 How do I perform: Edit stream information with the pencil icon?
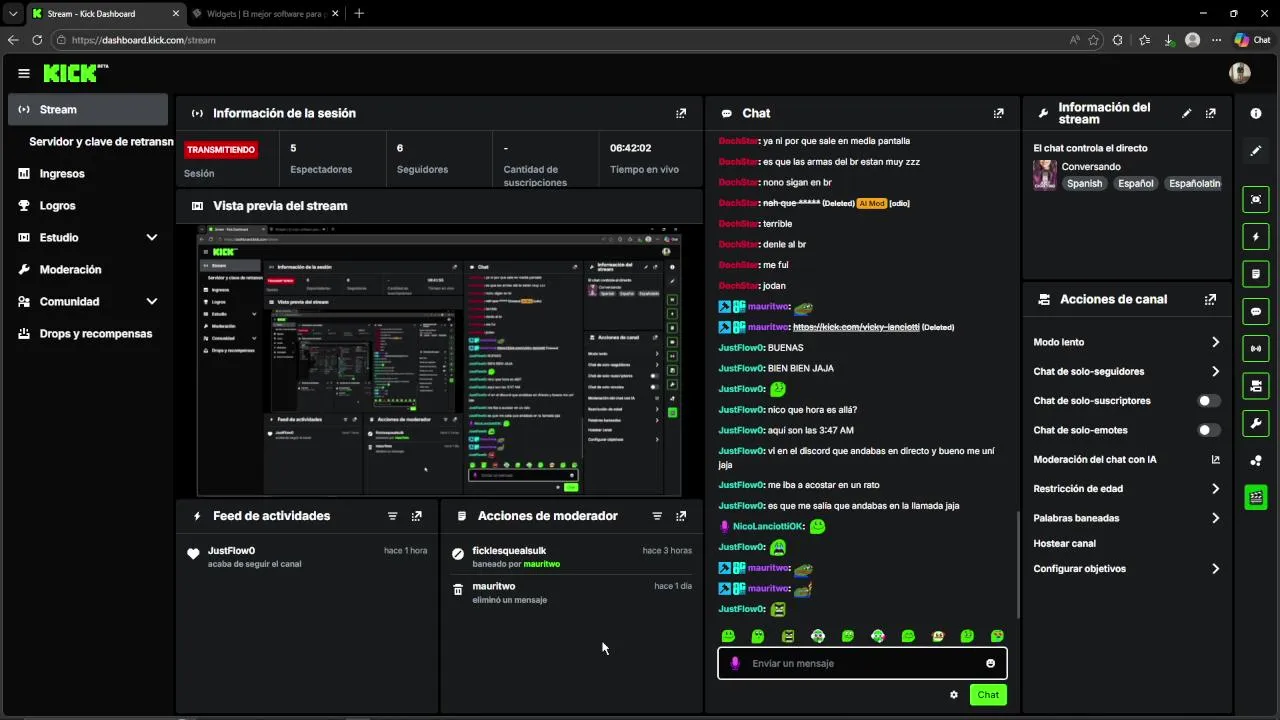(x=1187, y=114)
